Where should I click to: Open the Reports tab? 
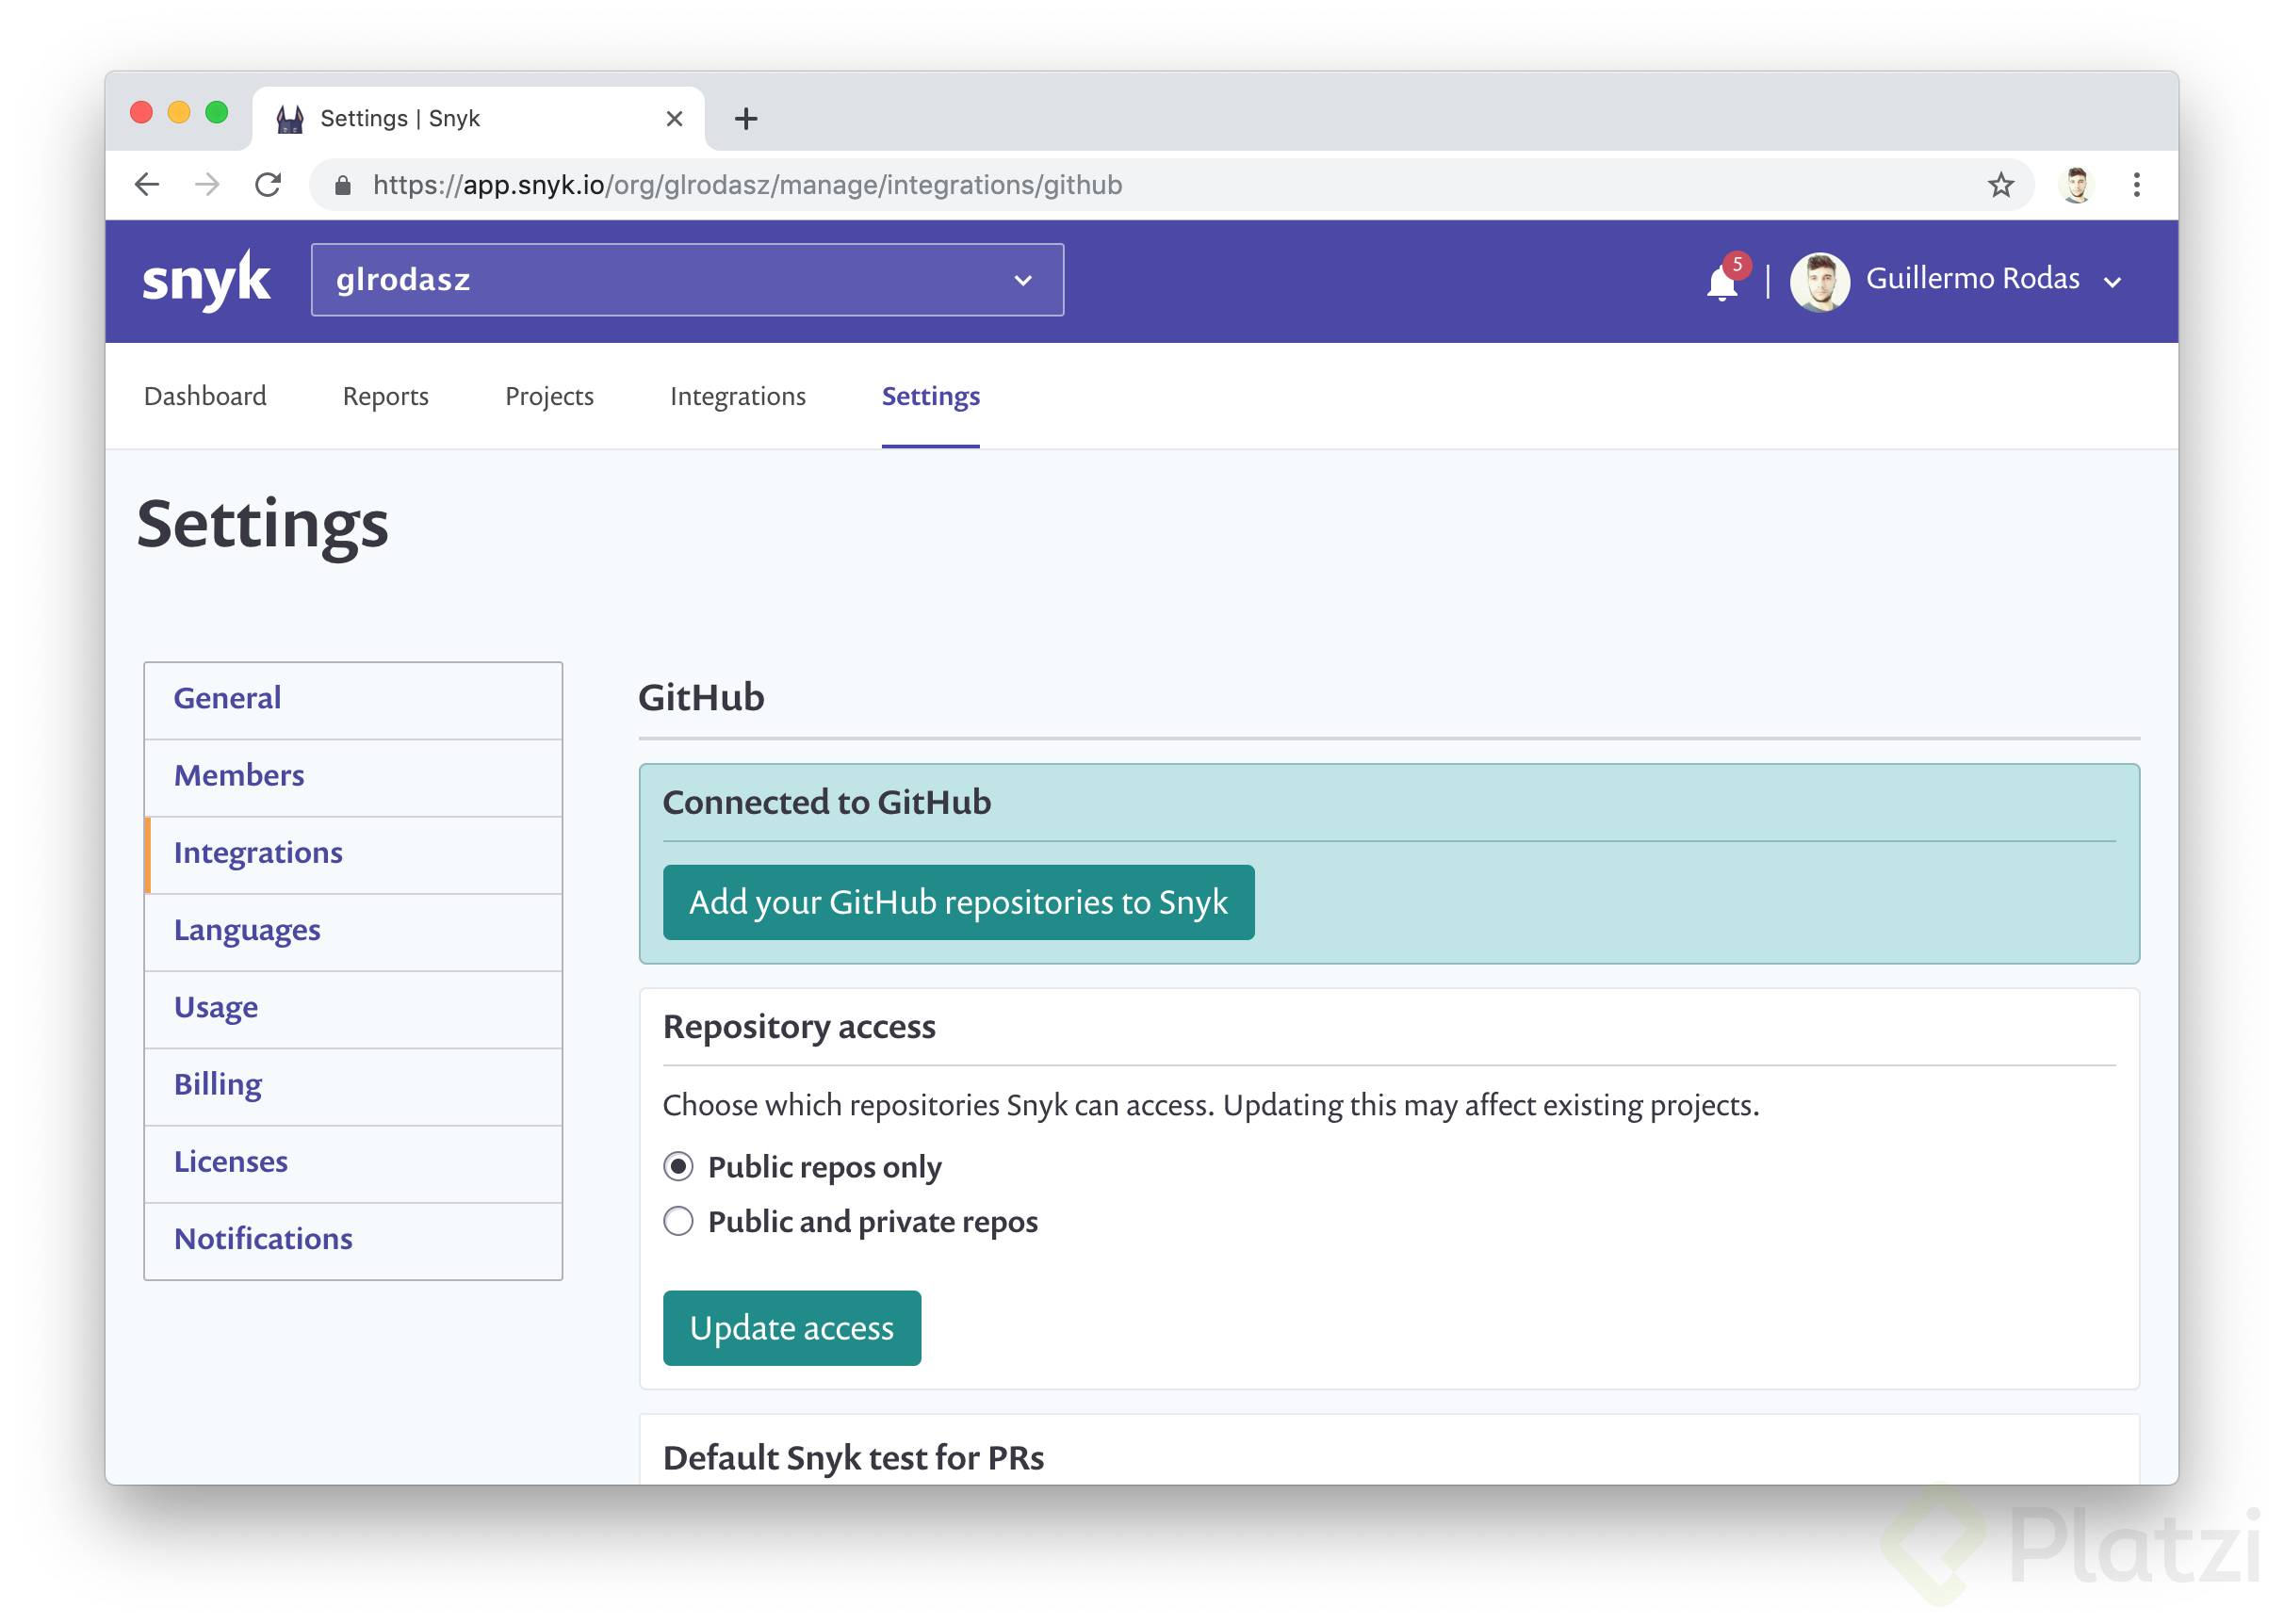[x=385, y=396]
